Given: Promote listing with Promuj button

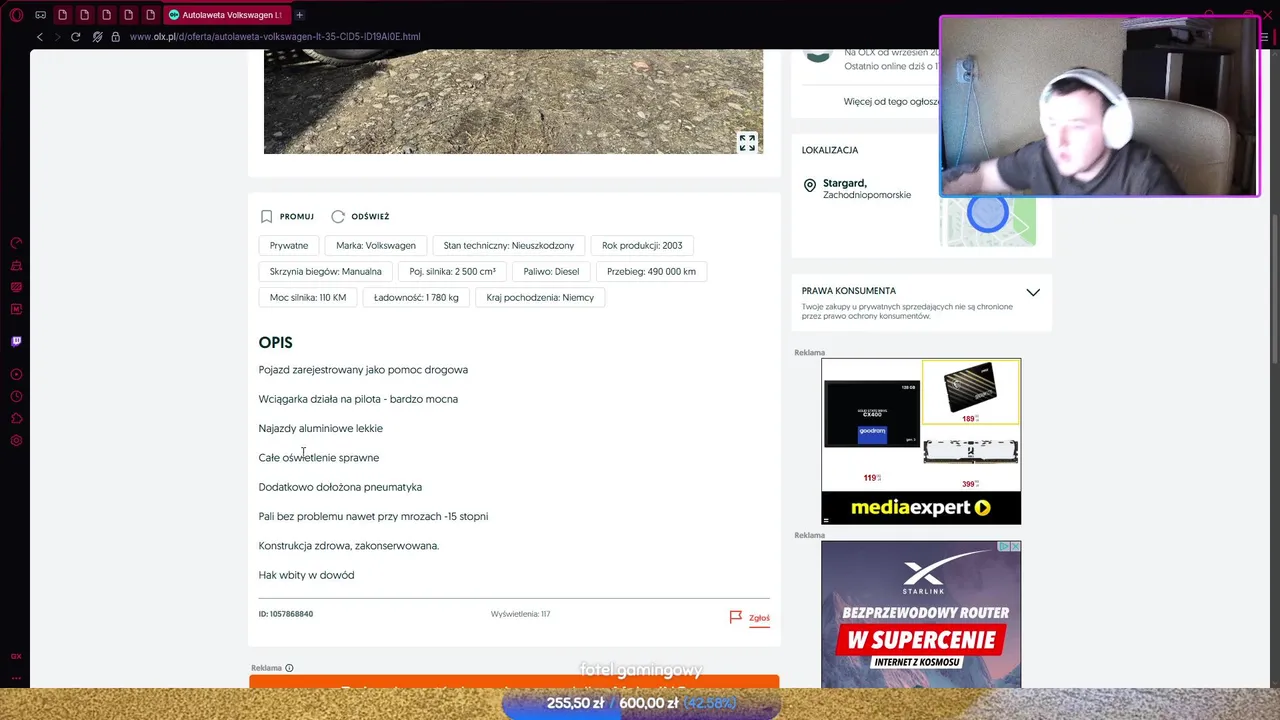Looking at the screenshot, I should coord(287,216).
